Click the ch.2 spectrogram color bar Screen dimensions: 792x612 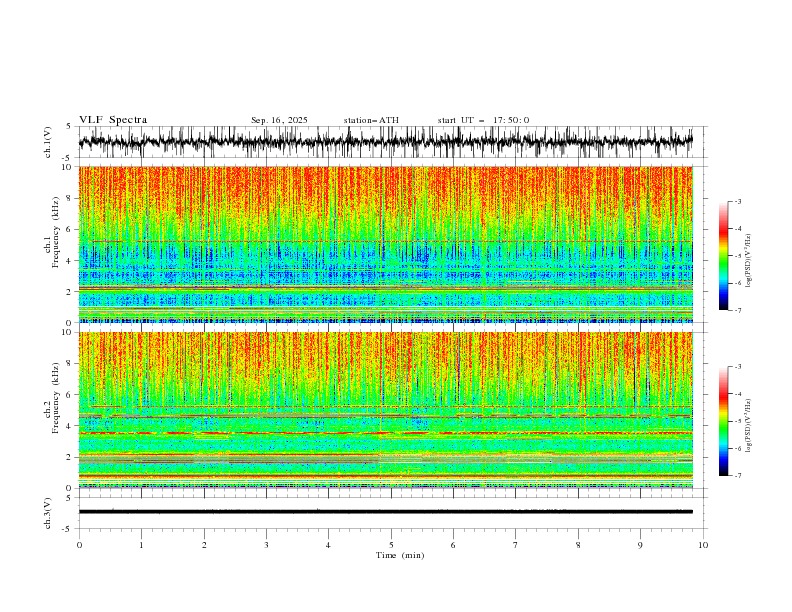tap(723, 421)
